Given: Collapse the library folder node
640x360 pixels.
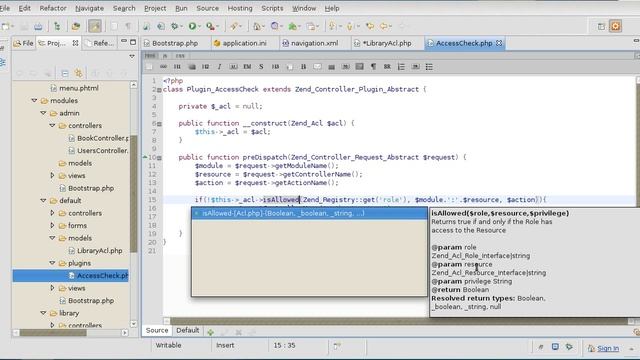Looking at the screenshot, I should [x=43, y=313].
